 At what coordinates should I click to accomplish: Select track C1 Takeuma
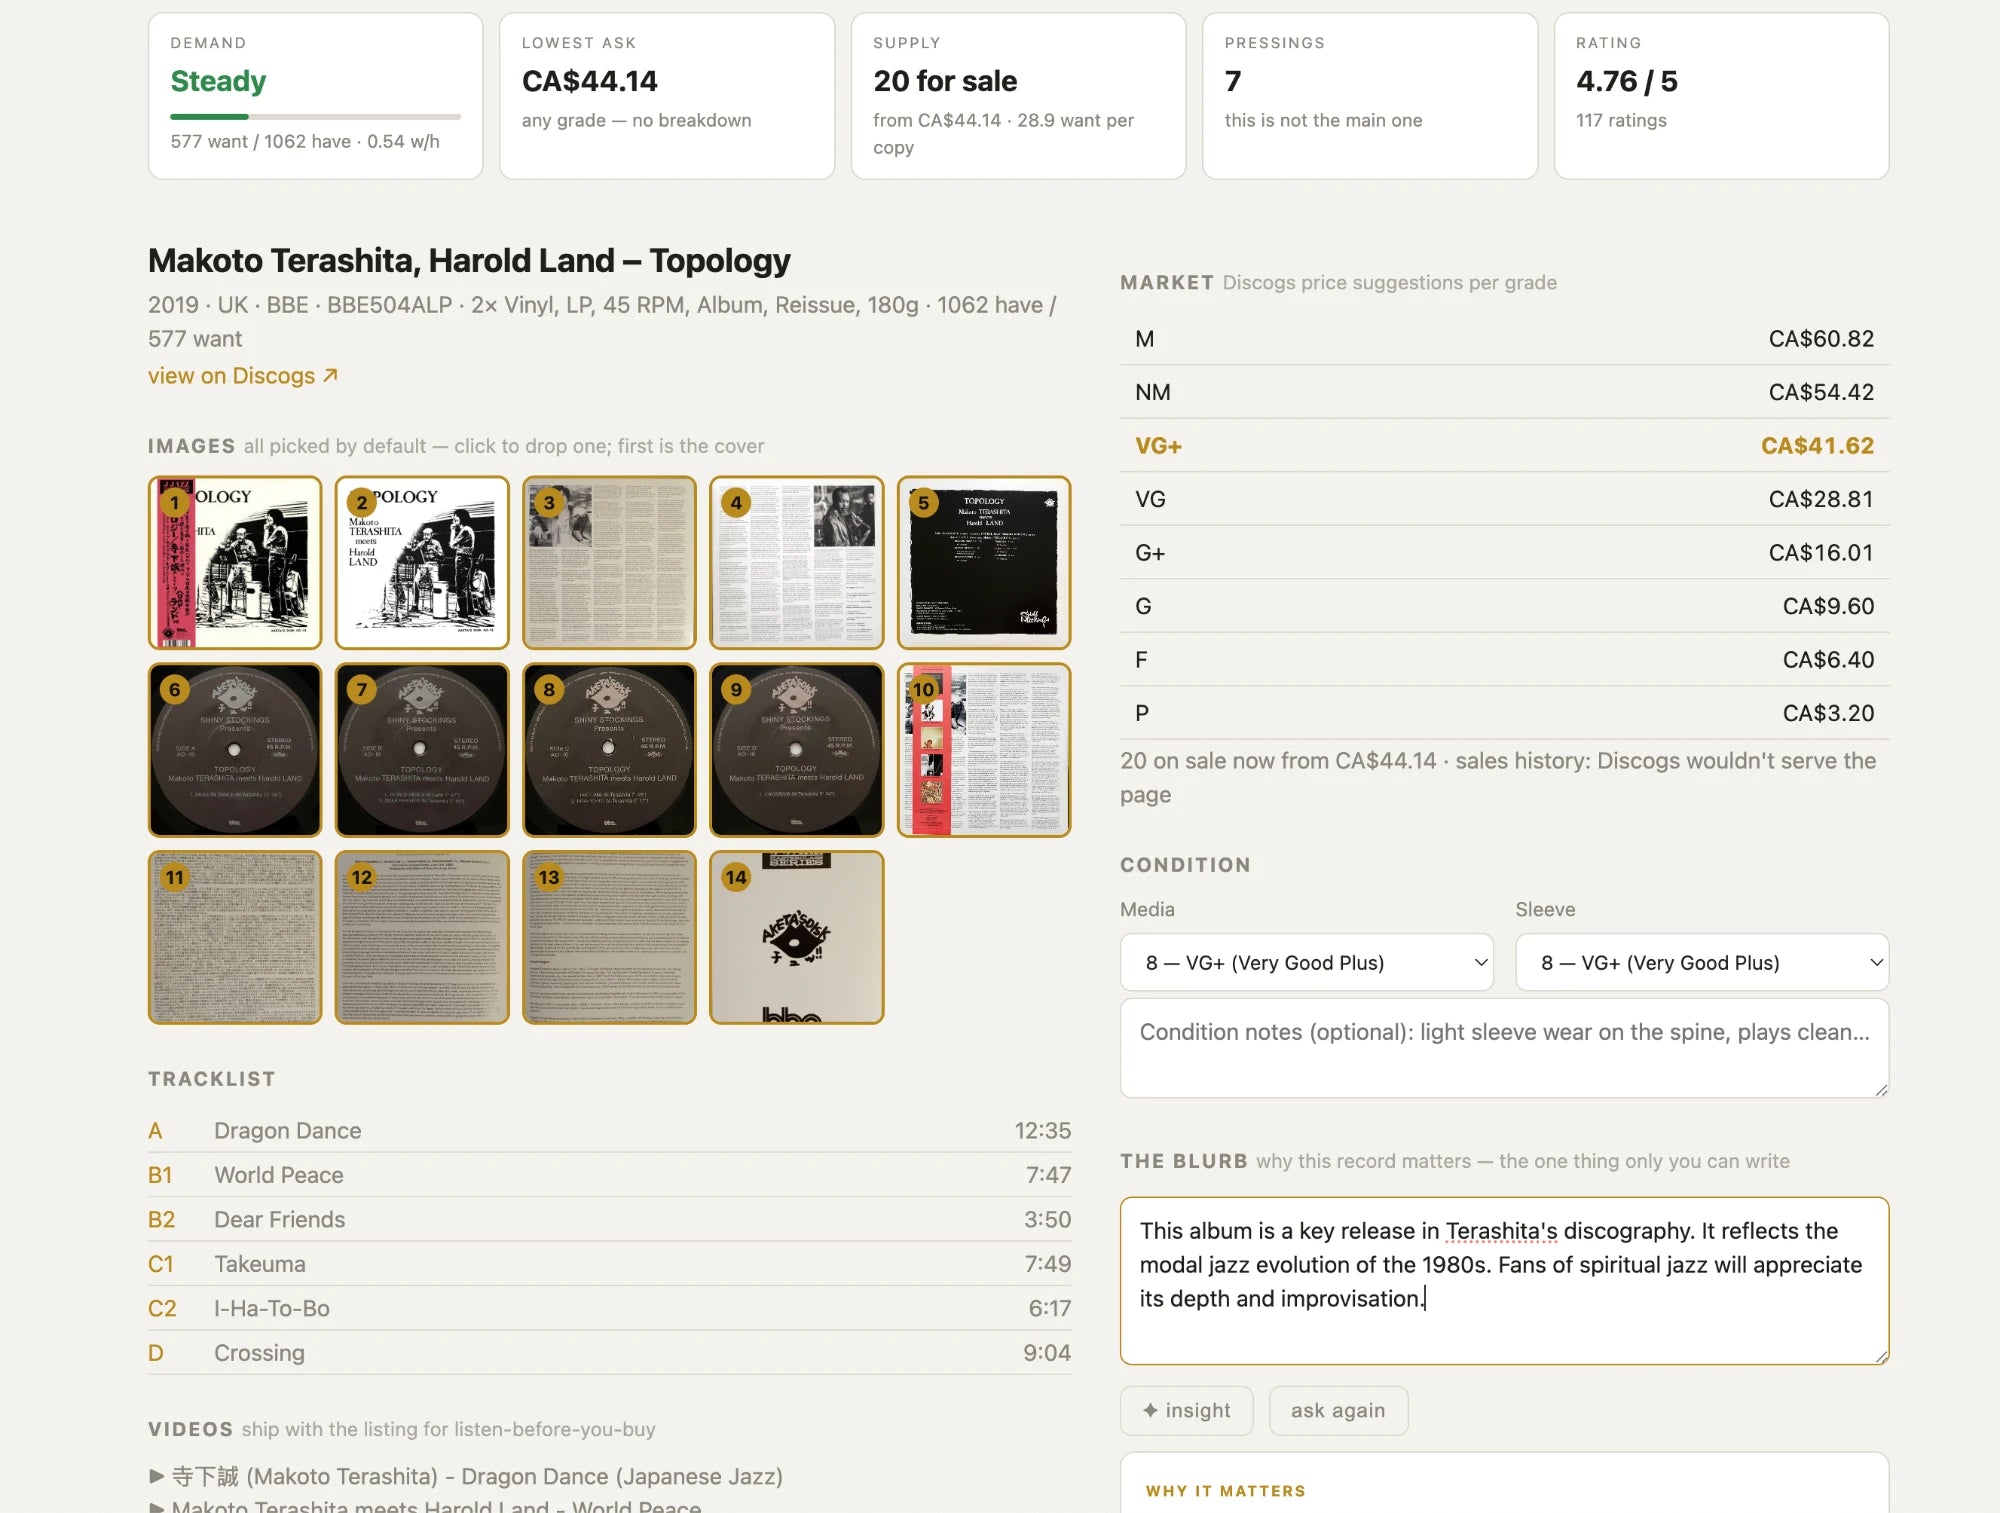(x=609, y=1264)
